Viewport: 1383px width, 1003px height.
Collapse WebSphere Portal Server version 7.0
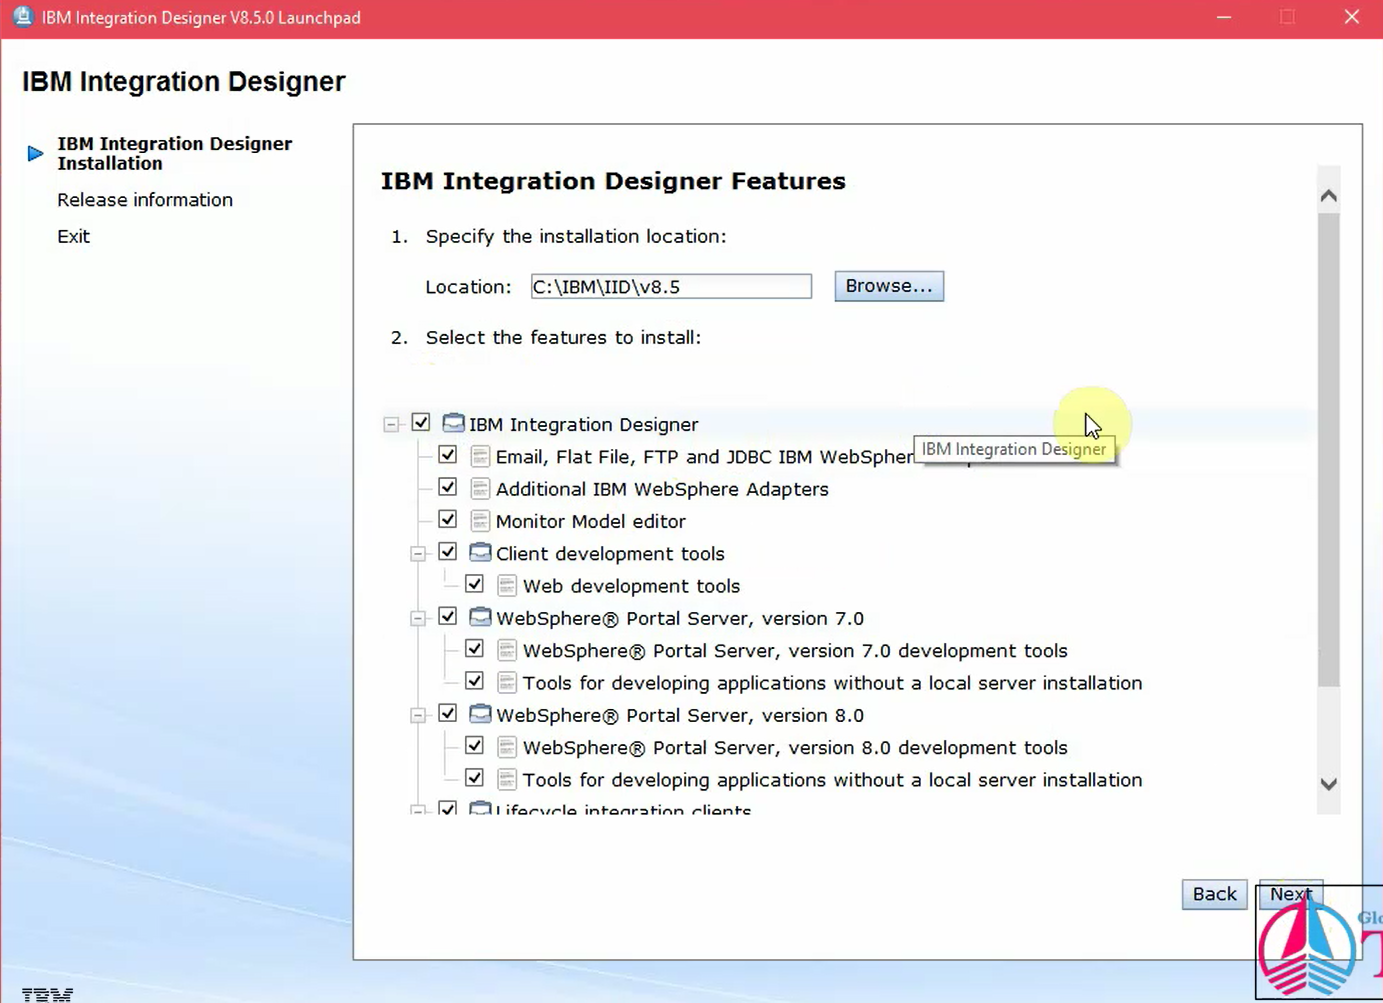coord(418,616)
